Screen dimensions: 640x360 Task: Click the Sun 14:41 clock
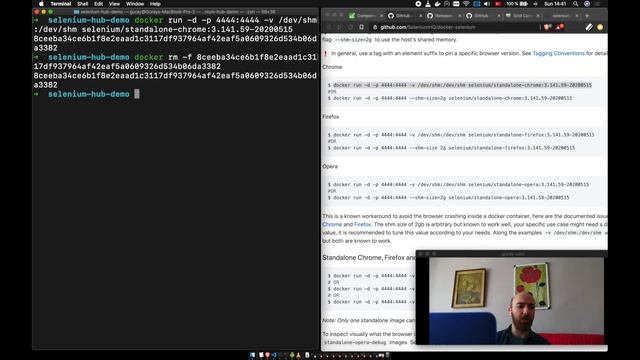tap(555, 4)
